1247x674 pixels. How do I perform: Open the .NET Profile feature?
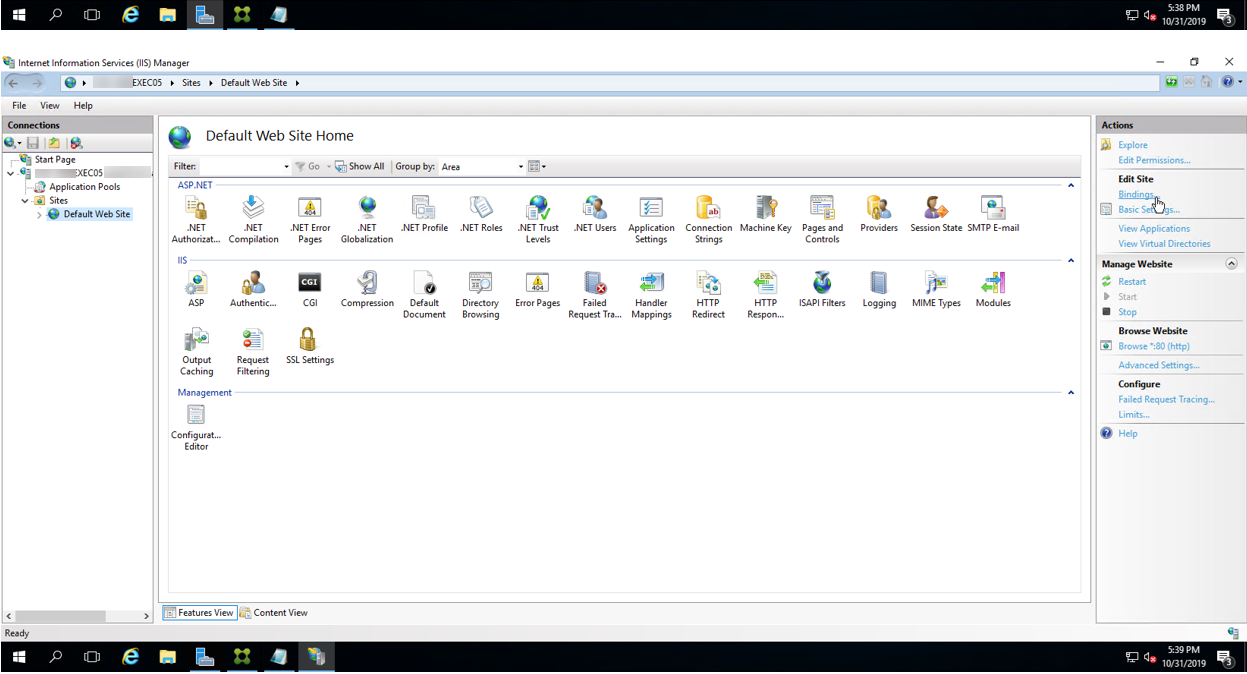(424, 214)
